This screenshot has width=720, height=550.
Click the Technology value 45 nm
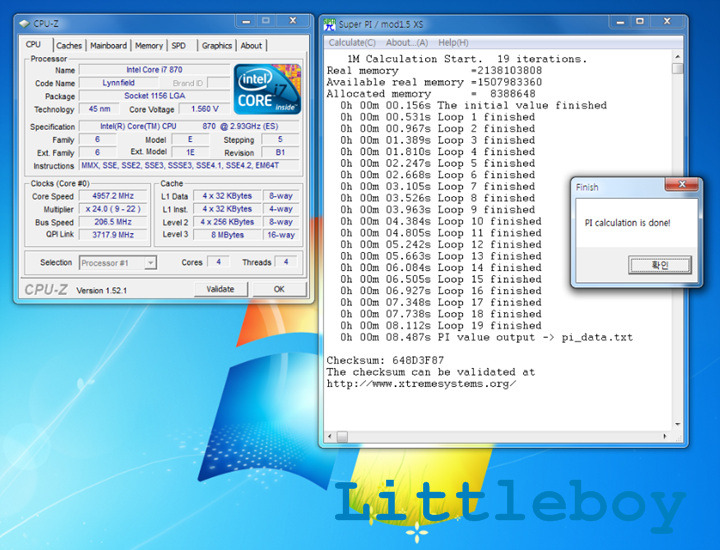click(99, 109)
